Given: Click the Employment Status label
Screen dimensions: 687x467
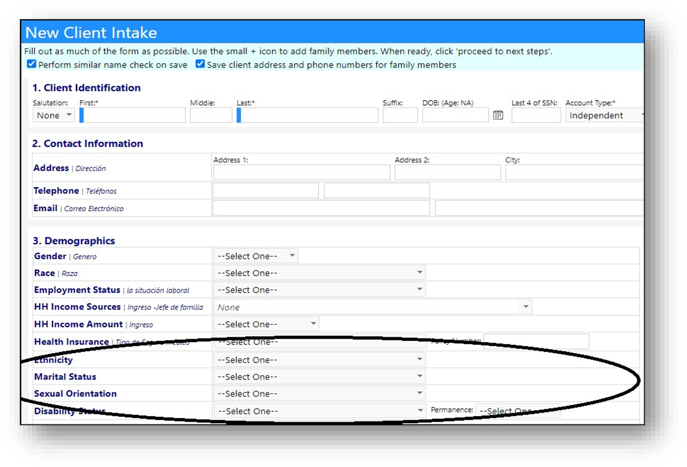Looking at the screenshot, I should point(77,290).
